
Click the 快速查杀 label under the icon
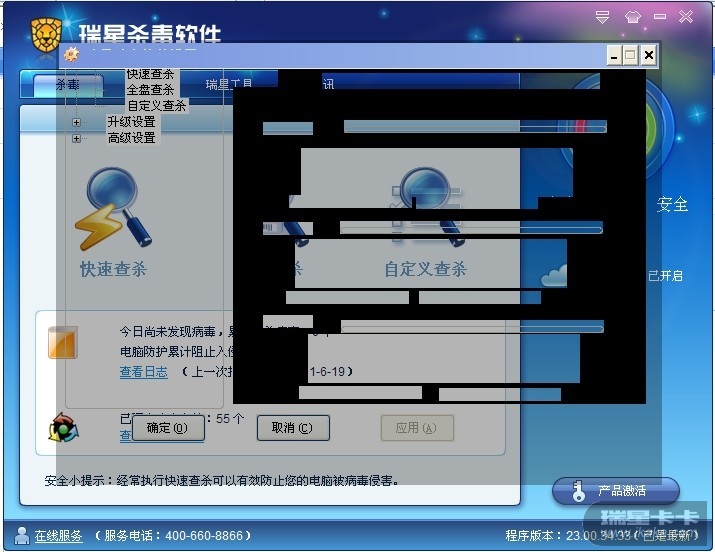pos(113,269)
